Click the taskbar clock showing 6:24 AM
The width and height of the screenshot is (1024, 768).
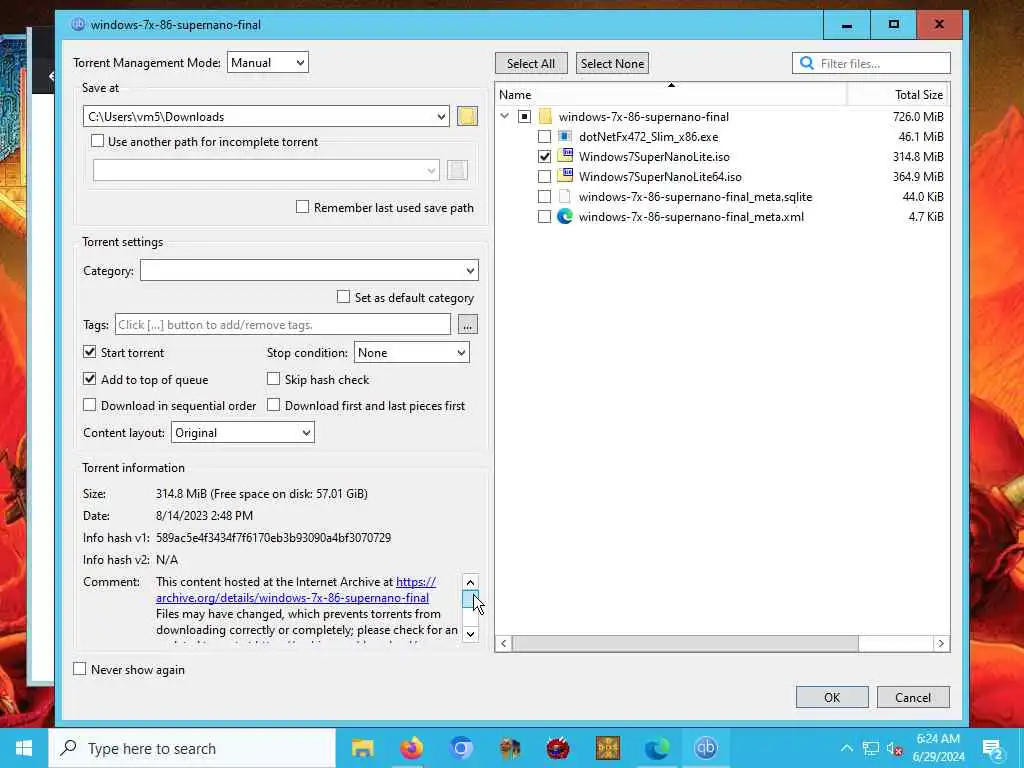coord(938,739)
